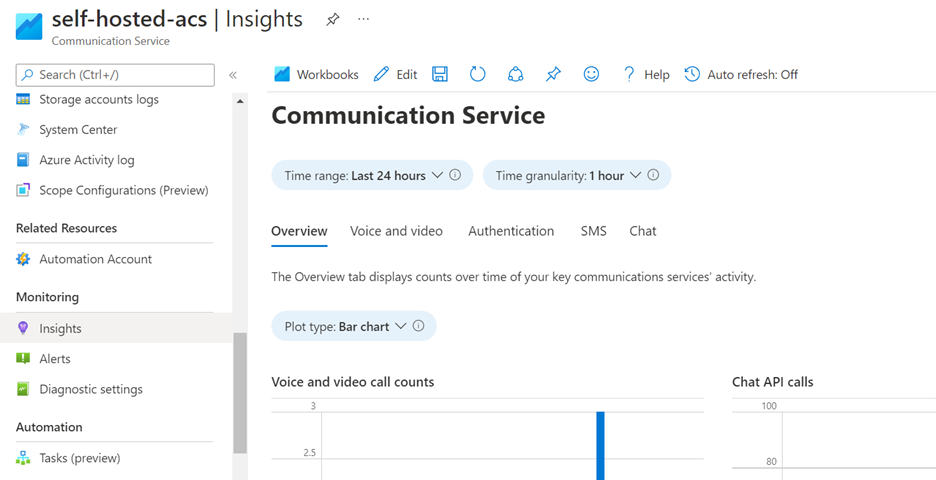Refresh the workbook with circular arrow icon

478,74
